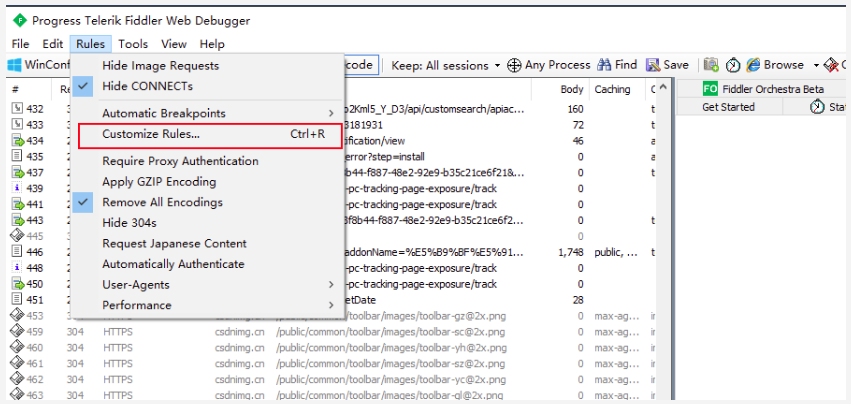
Task: Close the open Rules menu
Action: click(x=91, y=44)
